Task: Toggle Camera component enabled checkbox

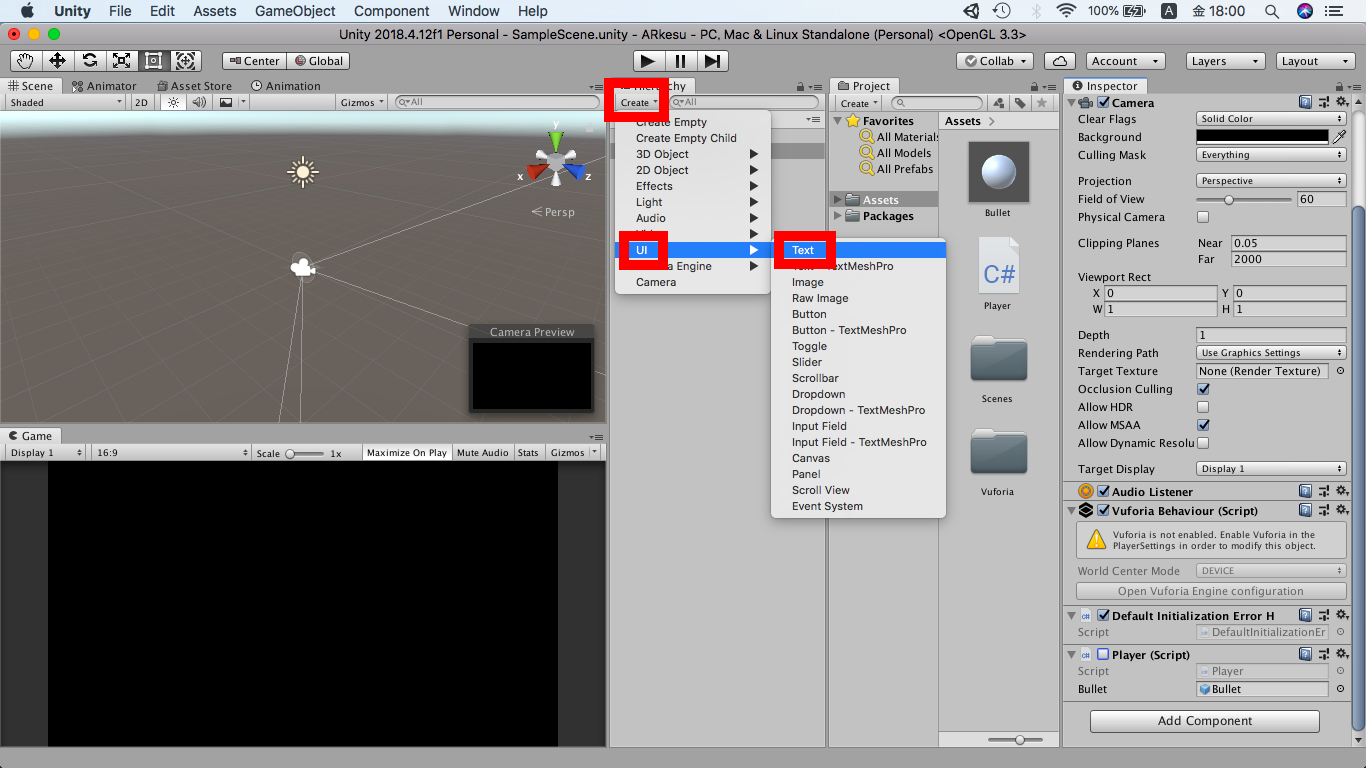Action: 1104,102
